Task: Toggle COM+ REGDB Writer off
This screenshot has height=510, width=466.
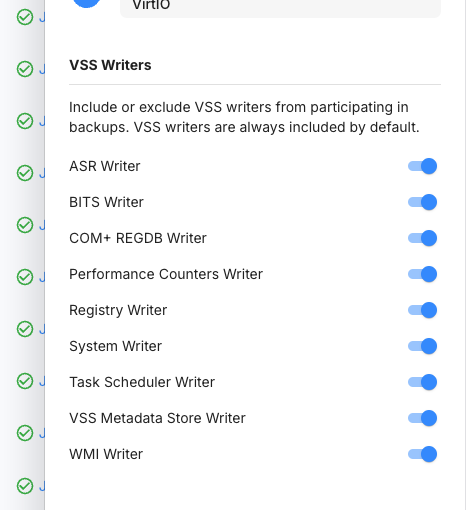Action: click(x=422, y=238)
